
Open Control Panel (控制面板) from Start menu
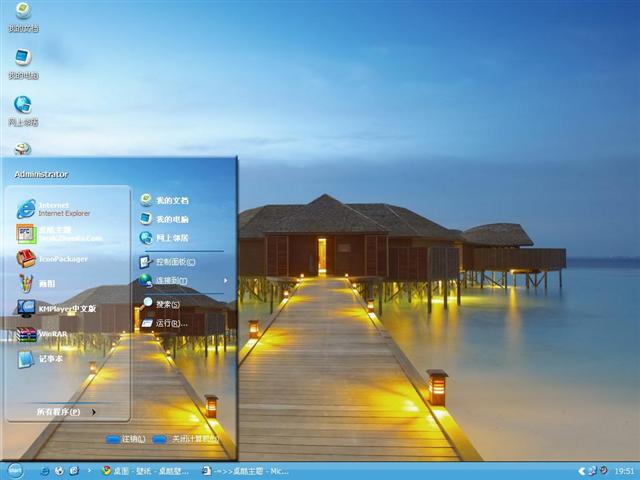tap(167, 262)
